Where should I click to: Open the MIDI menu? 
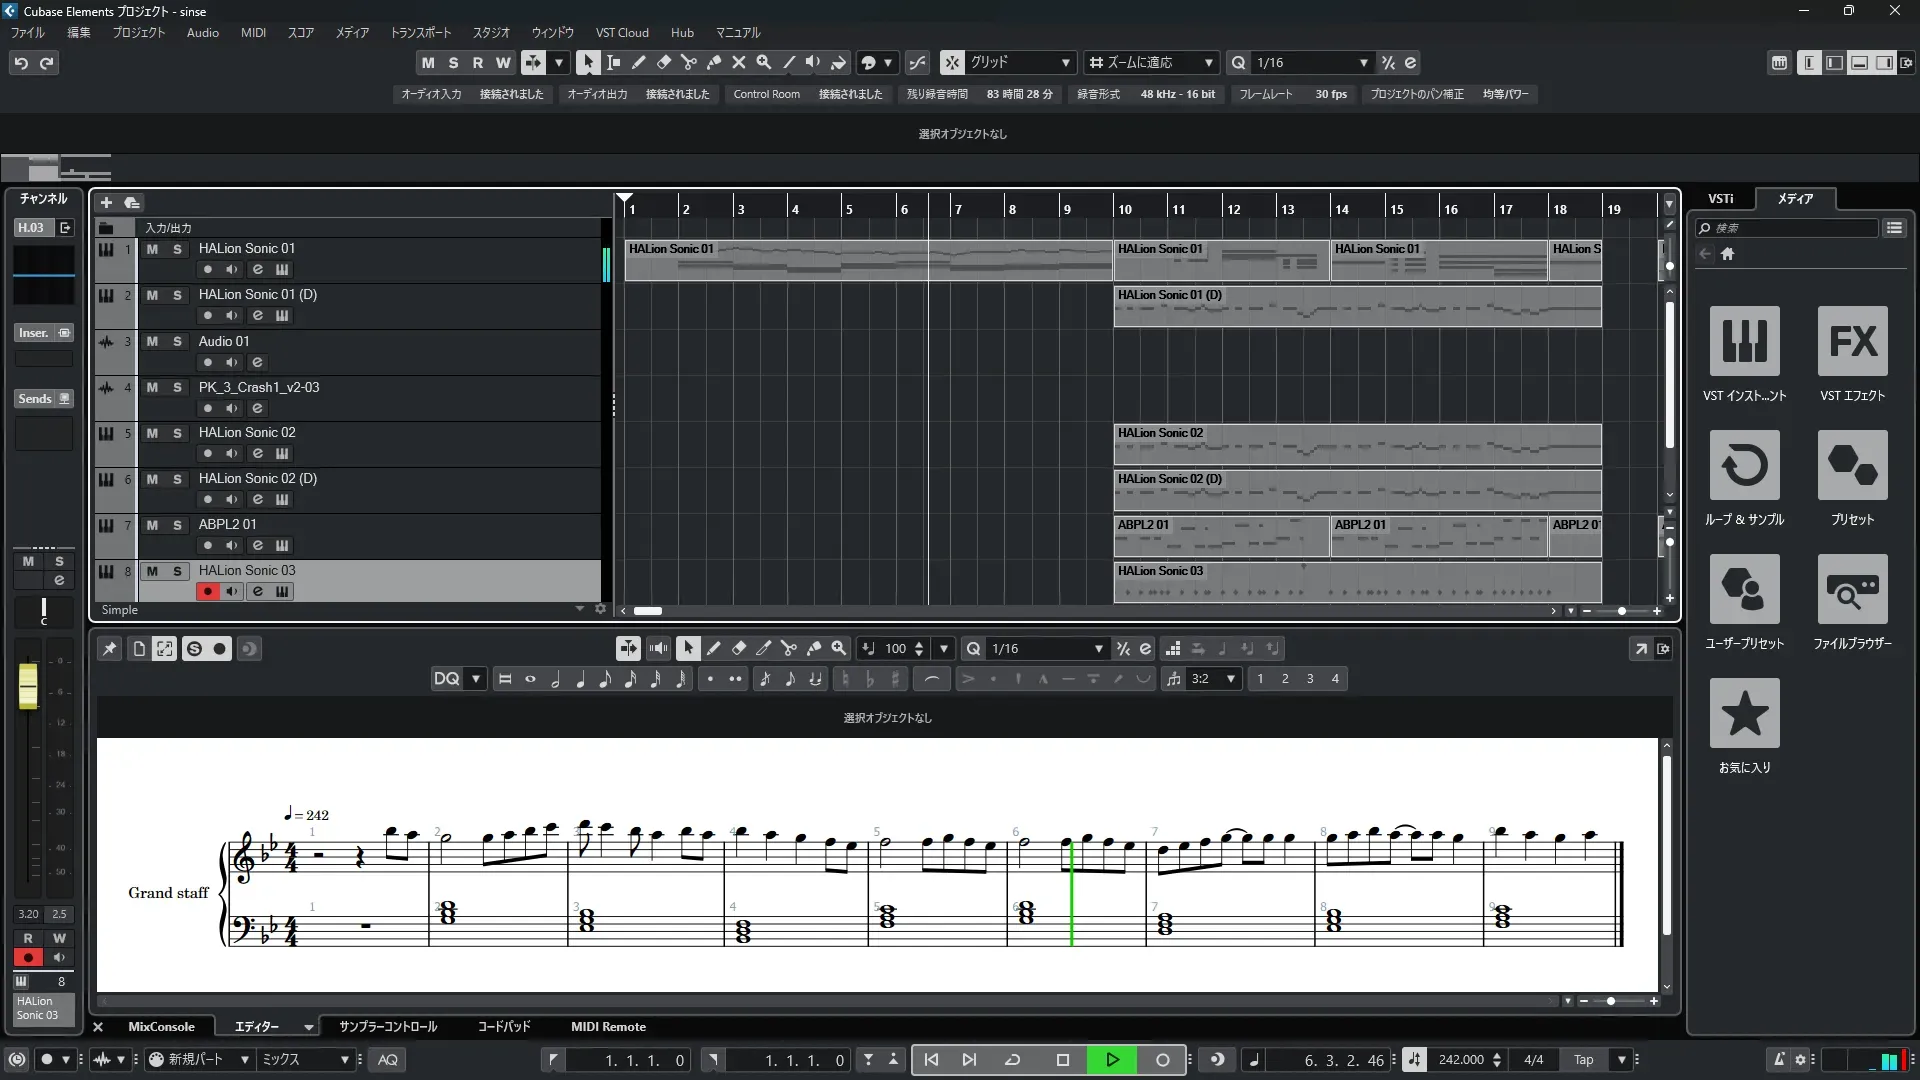tap(253, 32)
